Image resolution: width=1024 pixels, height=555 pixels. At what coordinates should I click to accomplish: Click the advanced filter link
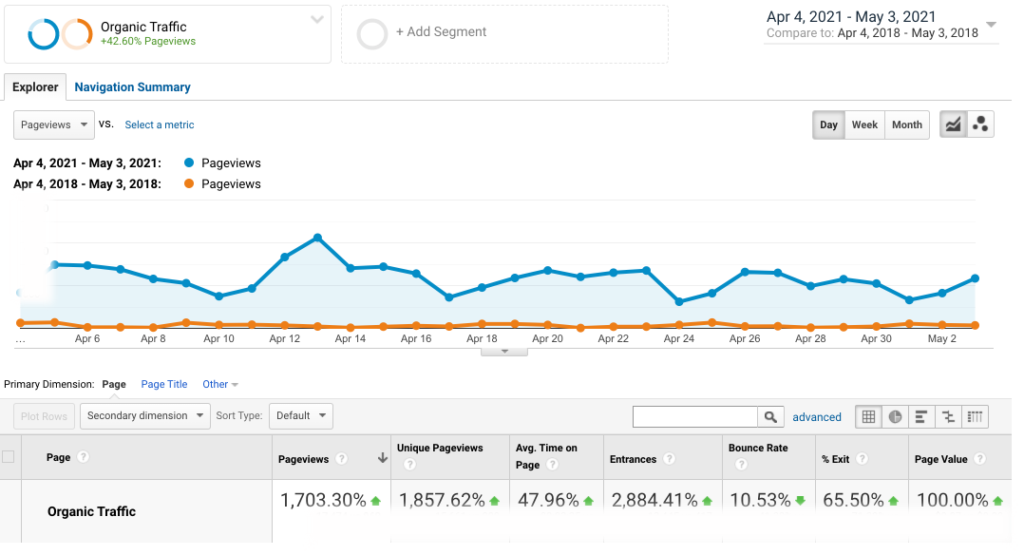tap(817, 417)
